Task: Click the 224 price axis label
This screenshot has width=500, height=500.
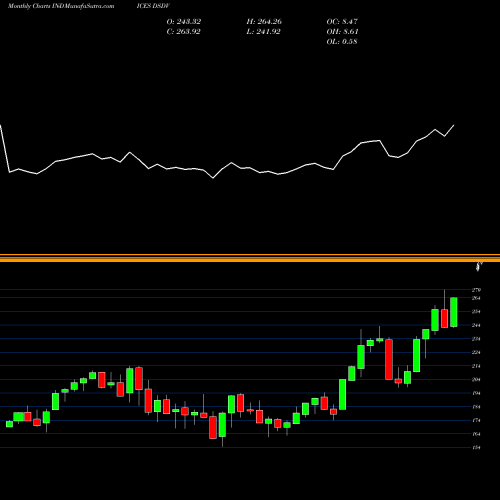Action: pos(476,352)
